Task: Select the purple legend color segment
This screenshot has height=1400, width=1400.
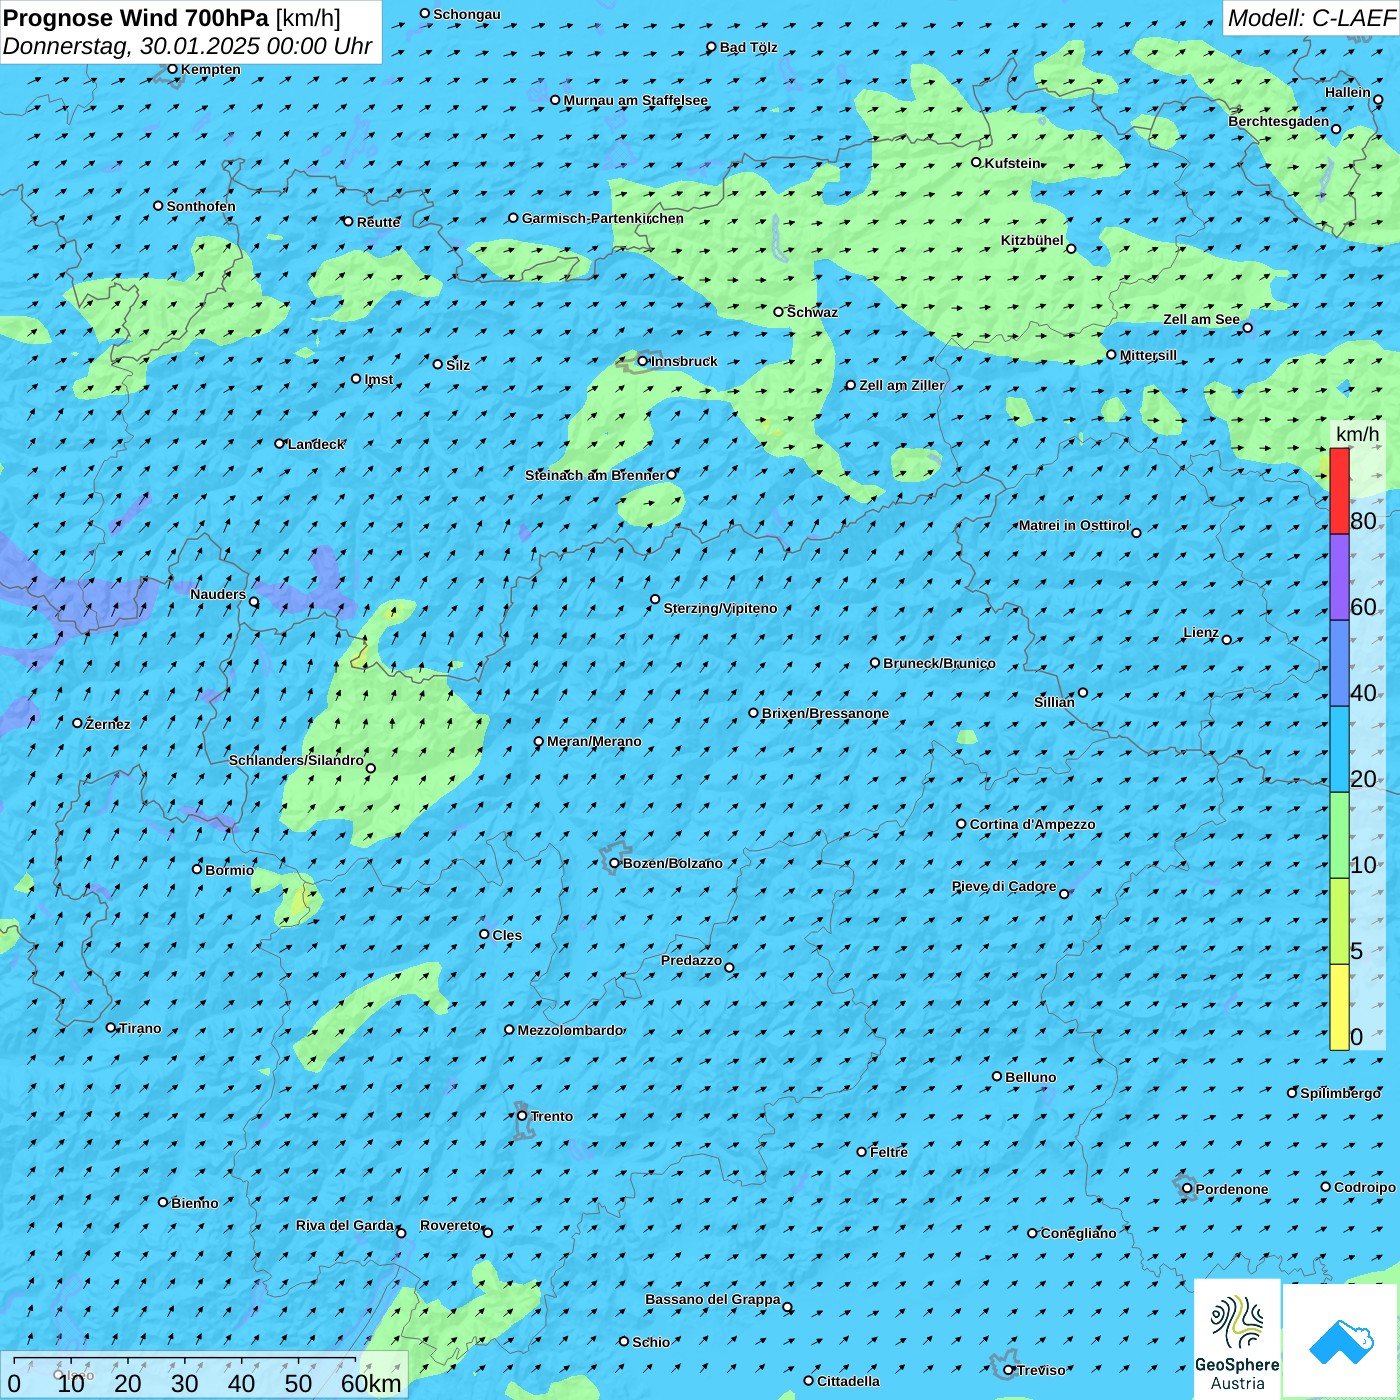Action: point(1339,578)
